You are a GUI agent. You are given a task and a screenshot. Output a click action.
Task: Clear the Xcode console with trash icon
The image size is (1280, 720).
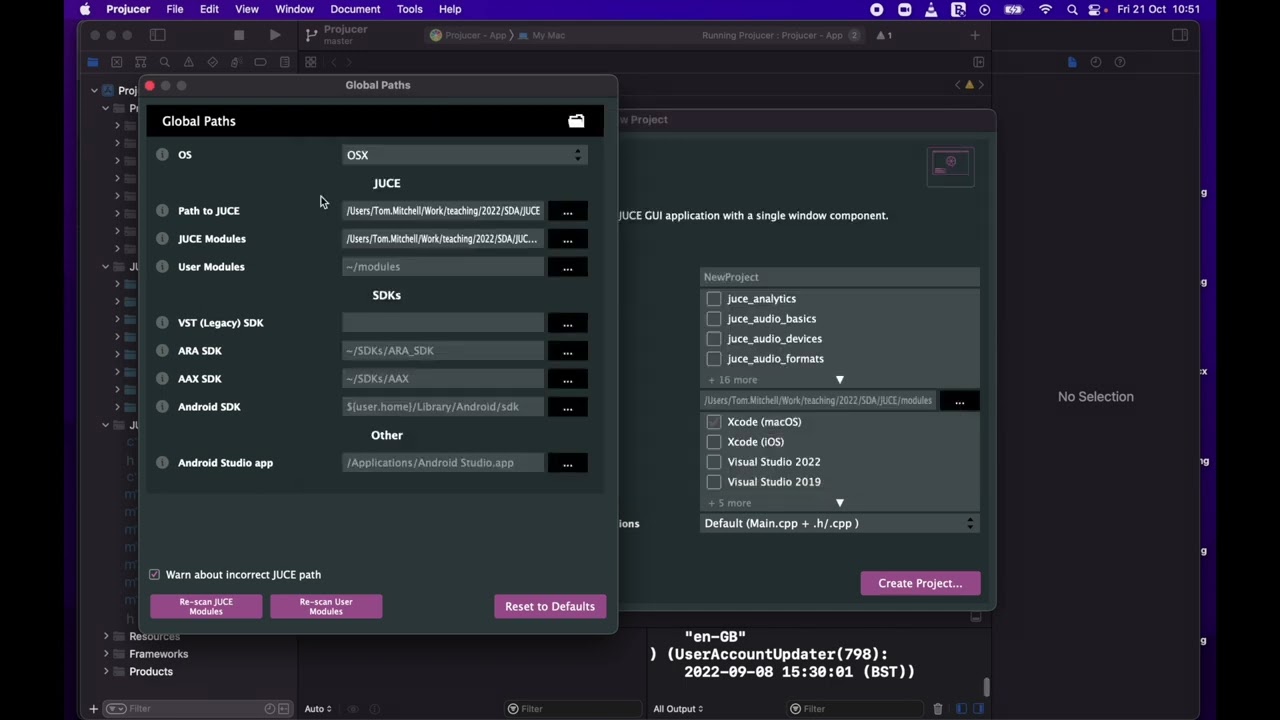click(938, 709)
